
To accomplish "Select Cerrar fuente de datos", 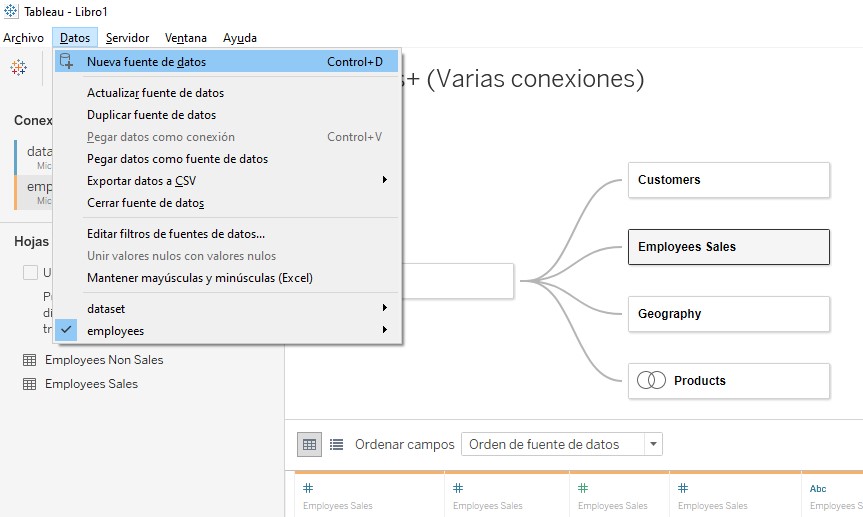I will coord(227,203).
